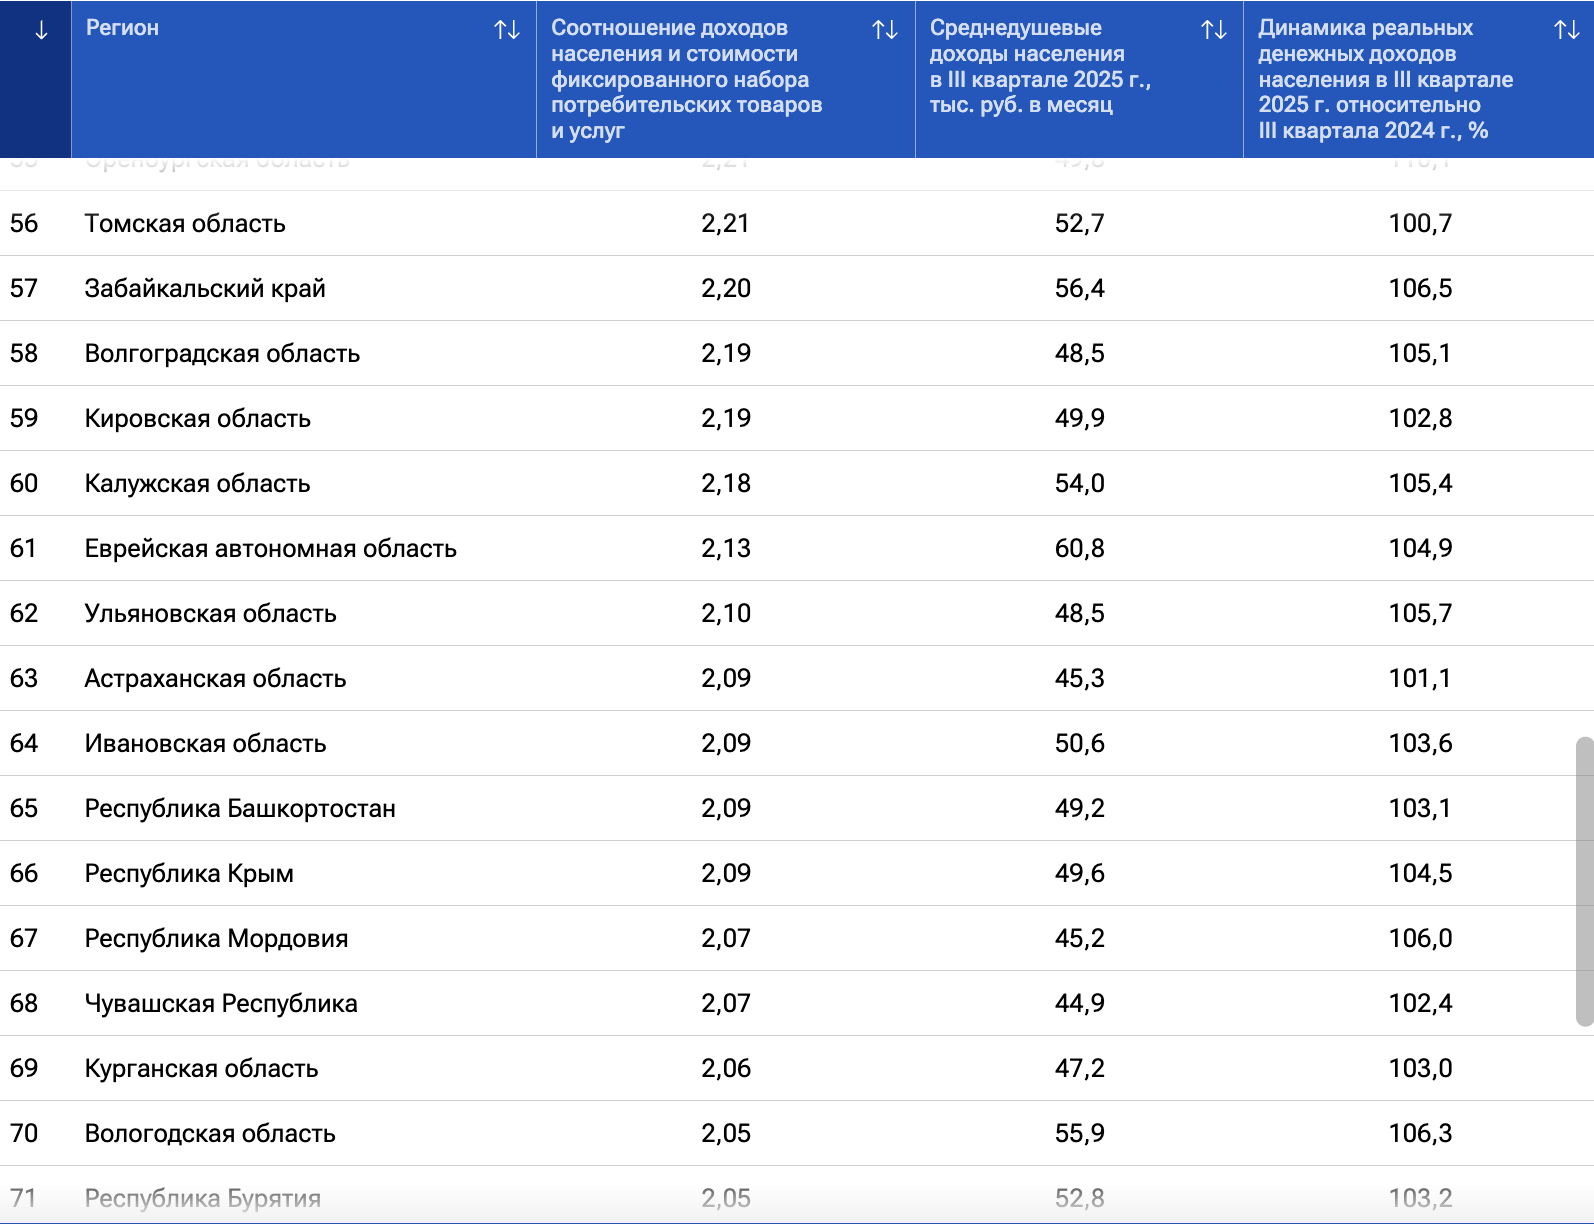
Task: Select Еврейская автономная область row
Action: pos(270,548)
